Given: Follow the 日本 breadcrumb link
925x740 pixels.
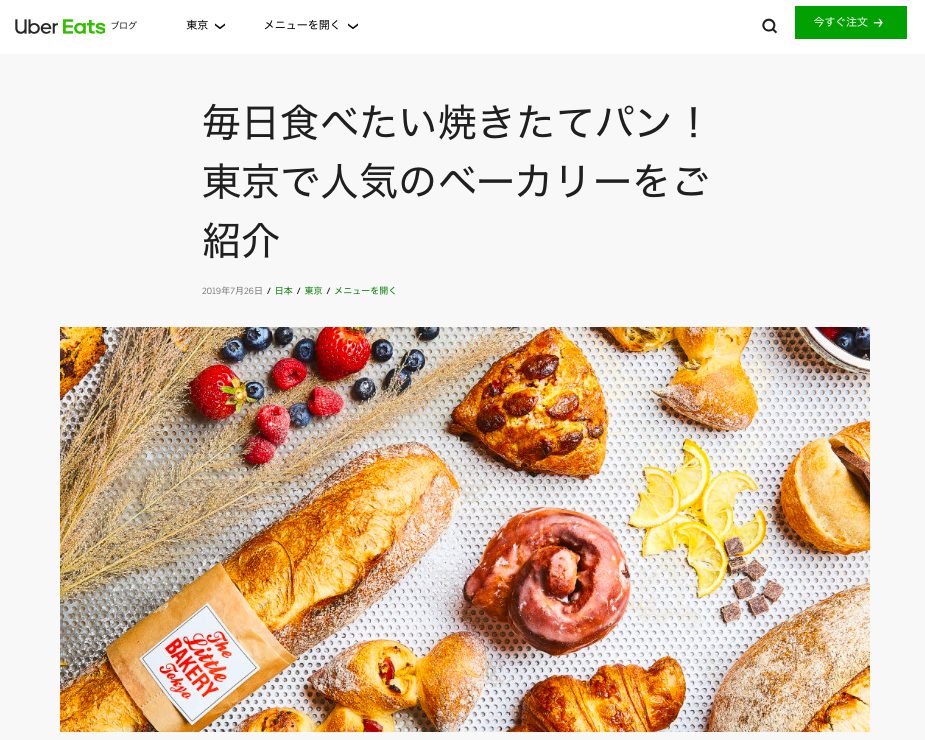Looking at the screenshot, I should click(284, 290).
